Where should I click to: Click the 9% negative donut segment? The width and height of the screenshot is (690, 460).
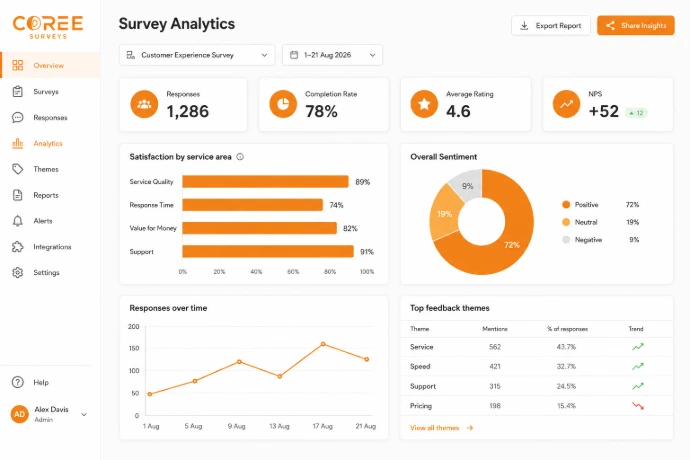(x=467, y=185)
